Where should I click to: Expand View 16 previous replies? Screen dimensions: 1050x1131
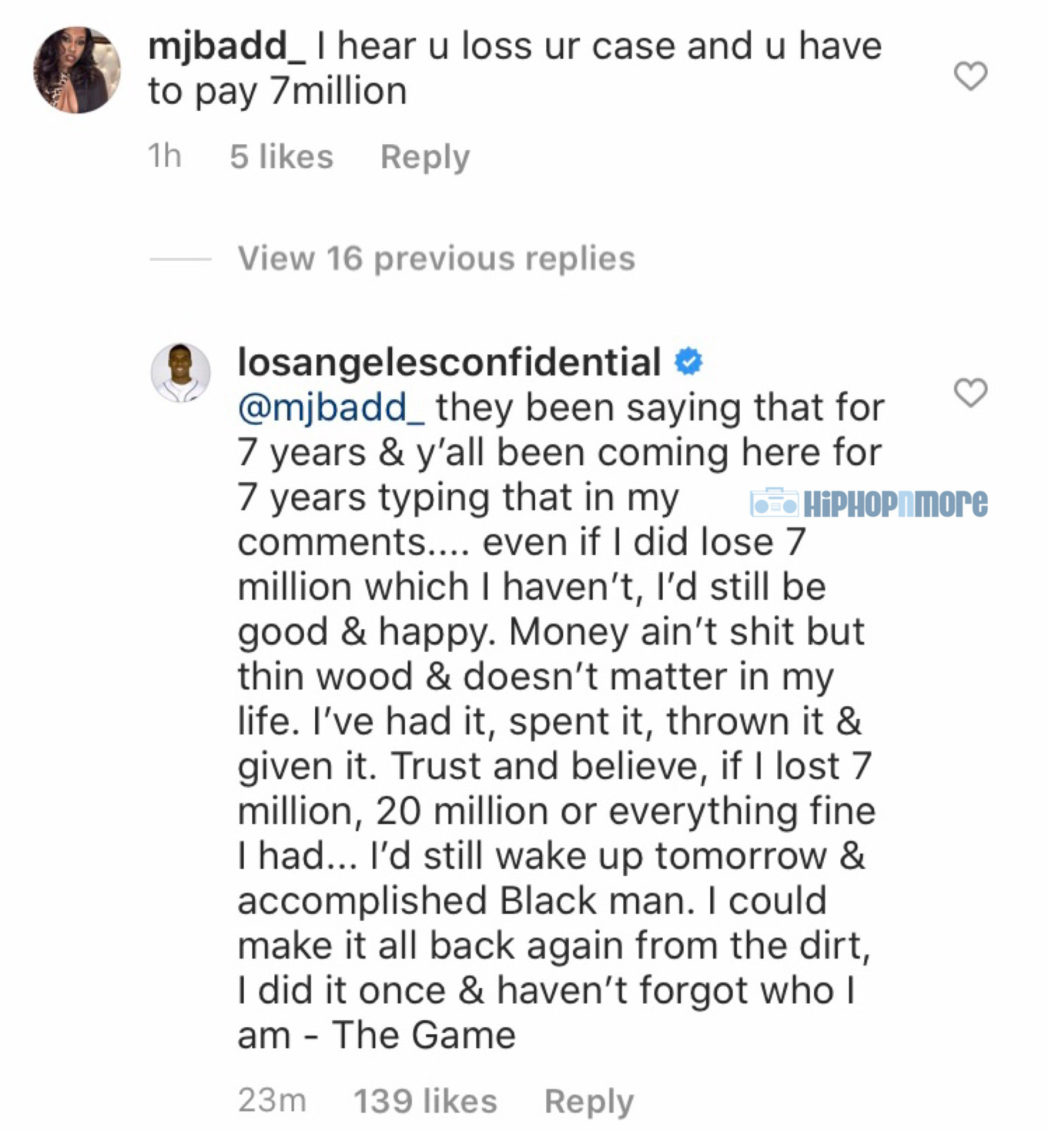[x=436, y=259]
